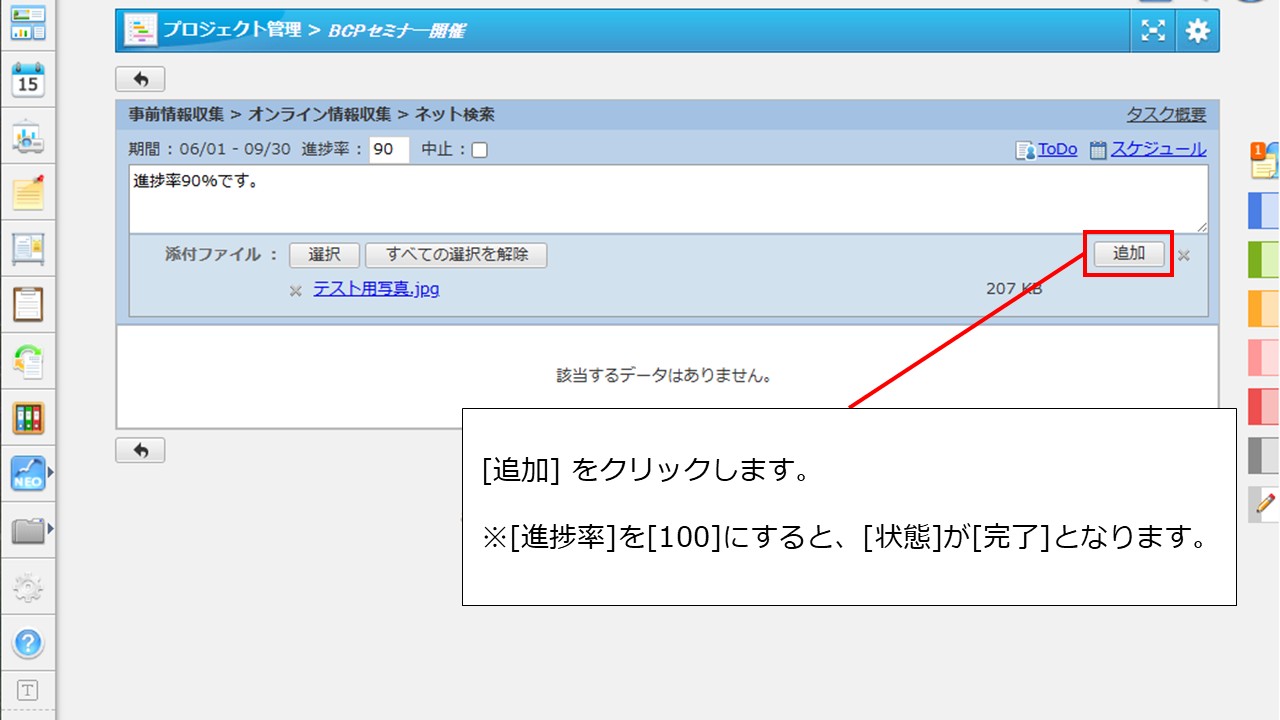Open the presentation board icon in sidebar
This screenshot has height=720, width=1280.
(x=28, y=138)
